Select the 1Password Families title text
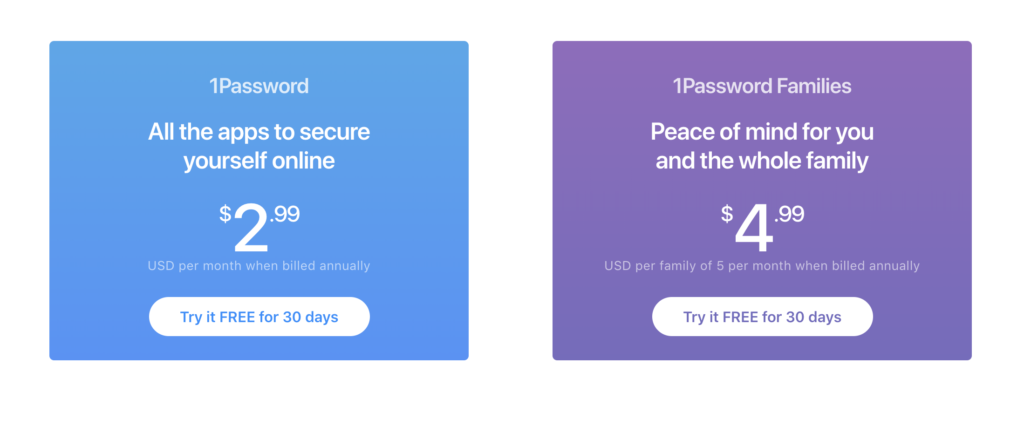 click(762, 86)
